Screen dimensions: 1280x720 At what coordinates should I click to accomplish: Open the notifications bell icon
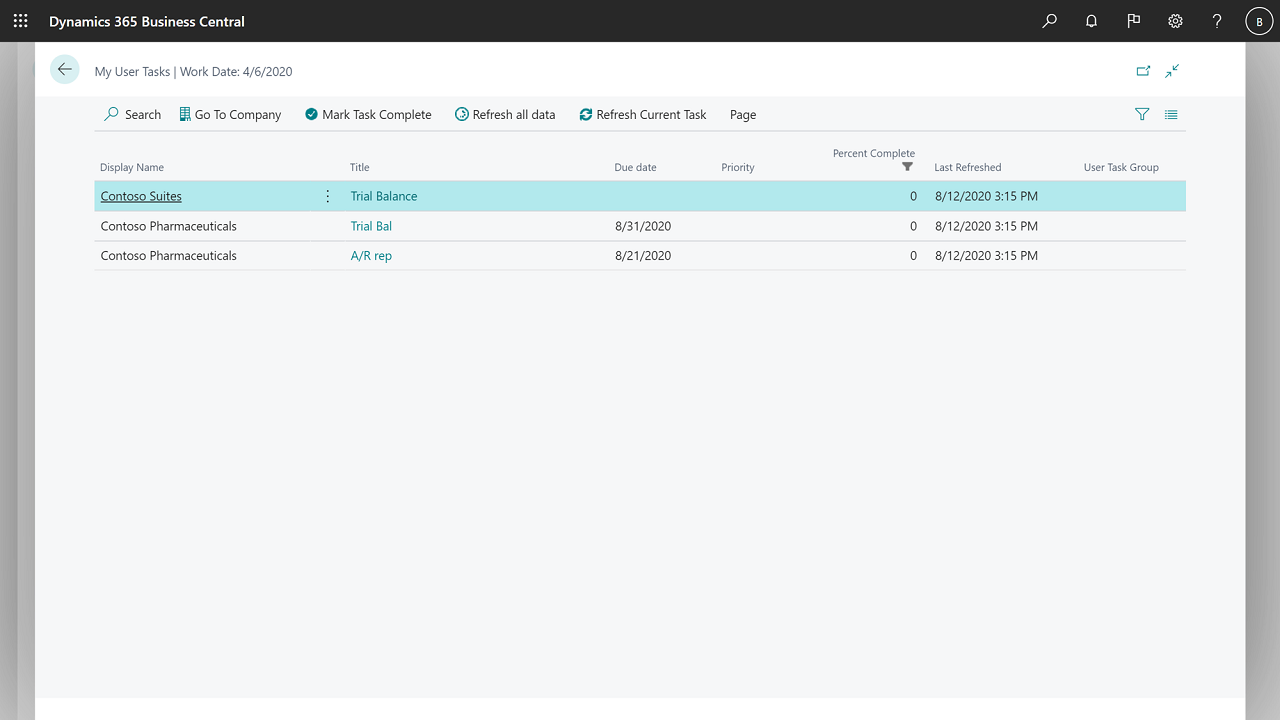tap(1091, 21)
